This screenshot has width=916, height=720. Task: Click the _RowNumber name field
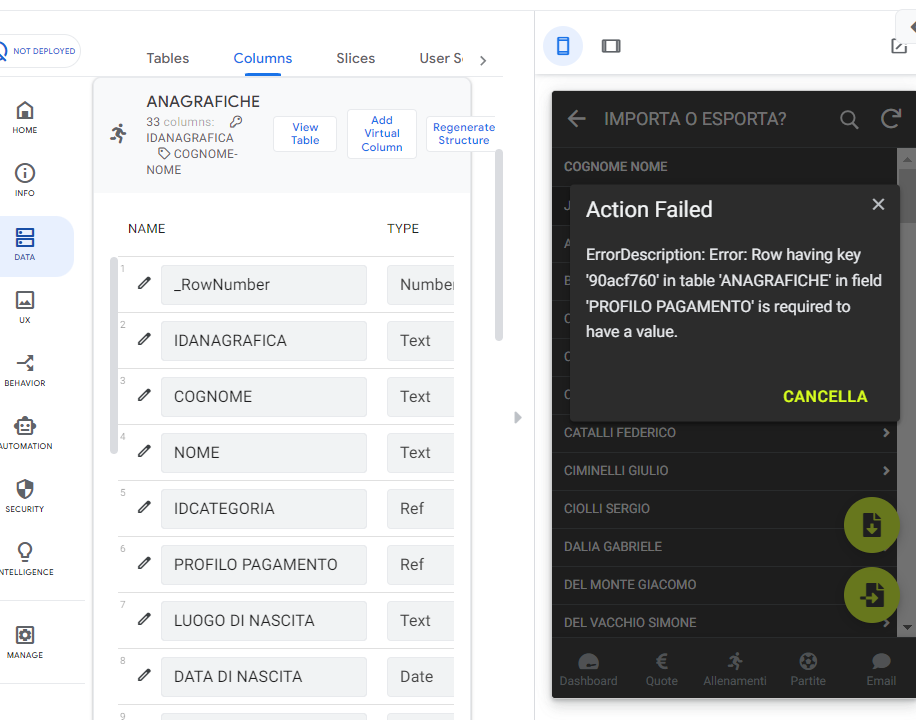263,285
